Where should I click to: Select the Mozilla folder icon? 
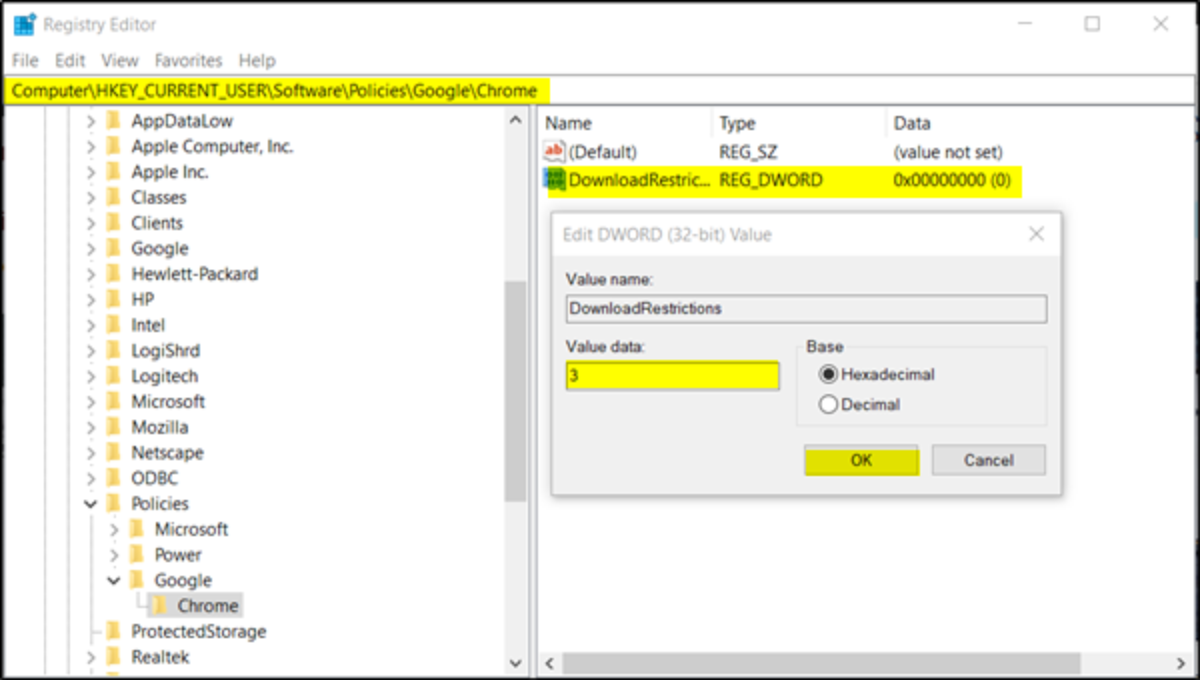[116, 427]
